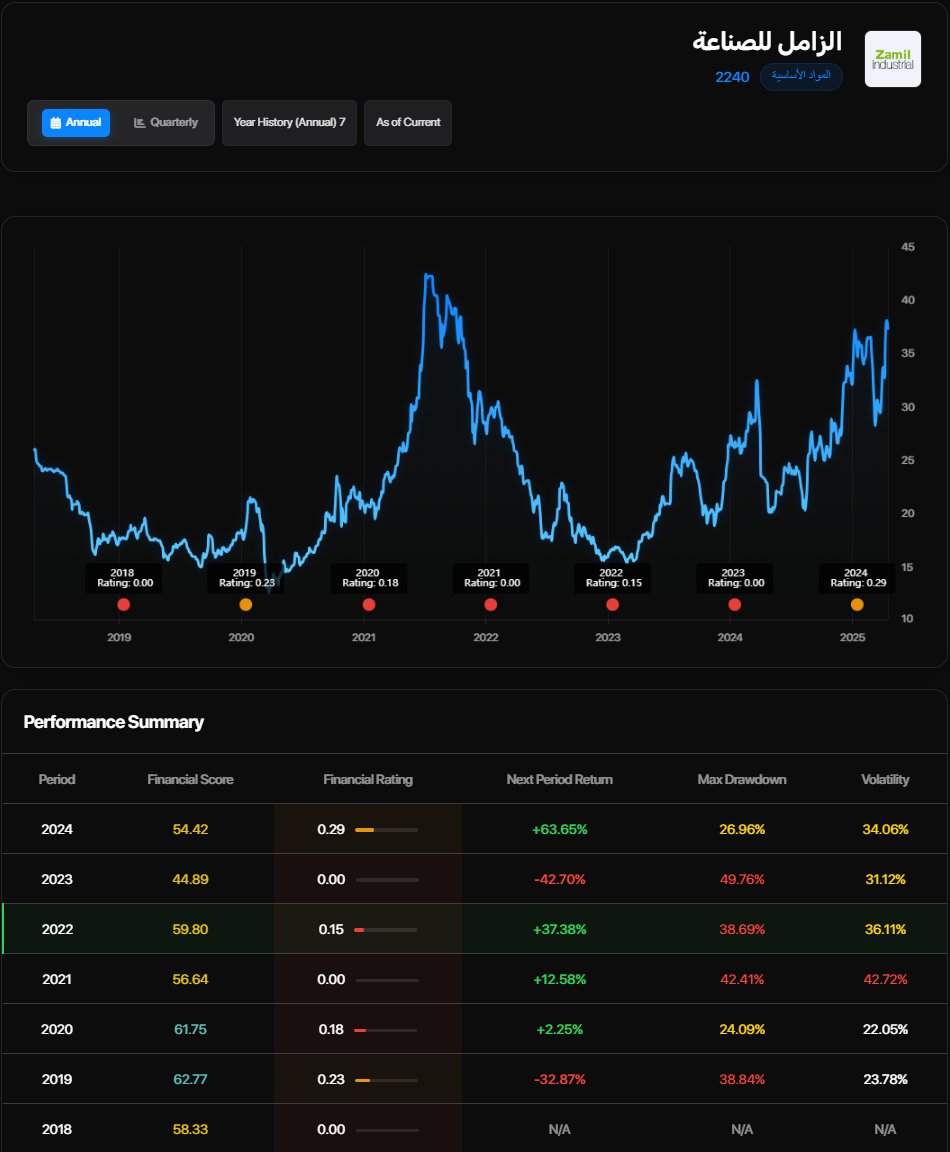
Task: Click the financial score 54.42
Action: [190, 829]
